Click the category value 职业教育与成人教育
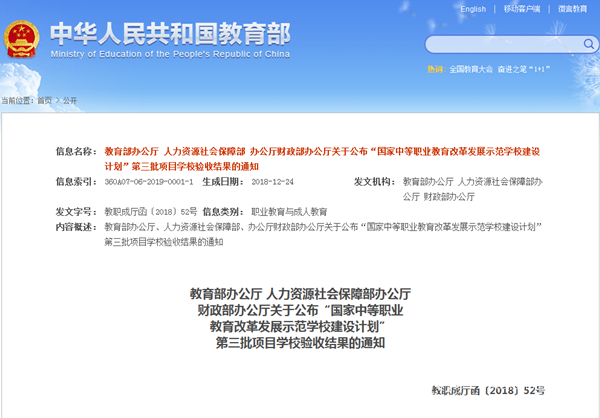This screenshot has height=418, width=600. 288,212
